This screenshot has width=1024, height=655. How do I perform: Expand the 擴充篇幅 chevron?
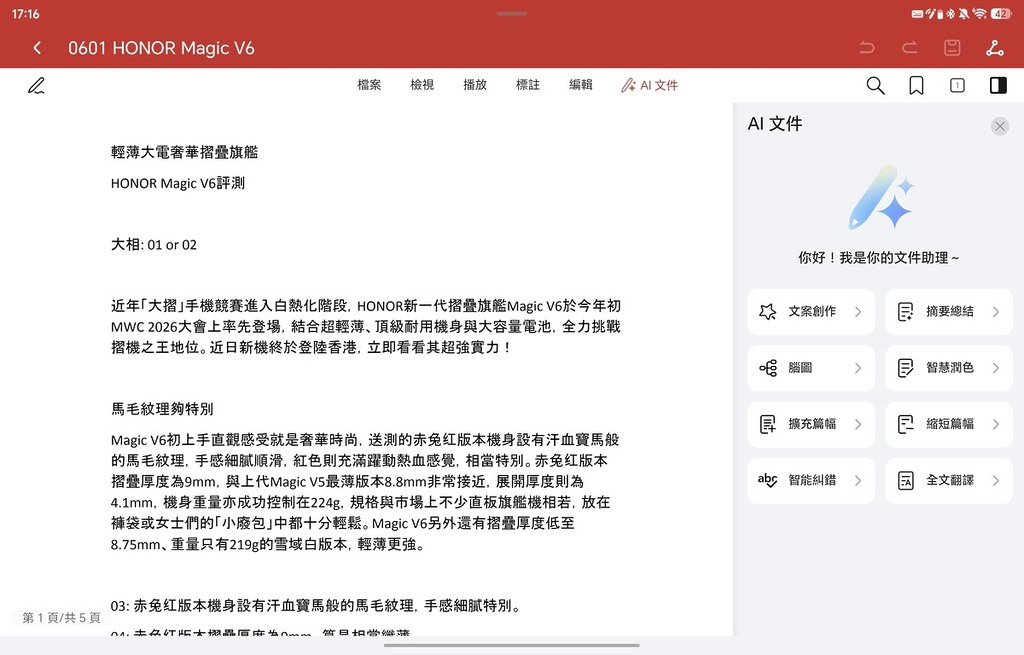click(x=858, y=424)
